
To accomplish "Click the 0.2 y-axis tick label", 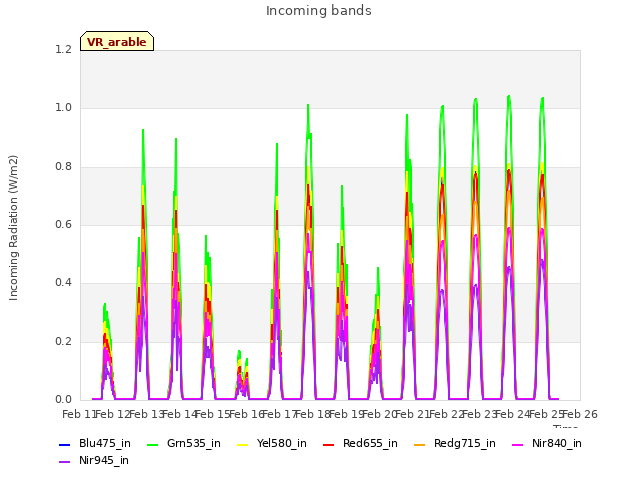I will coord(63,341).
